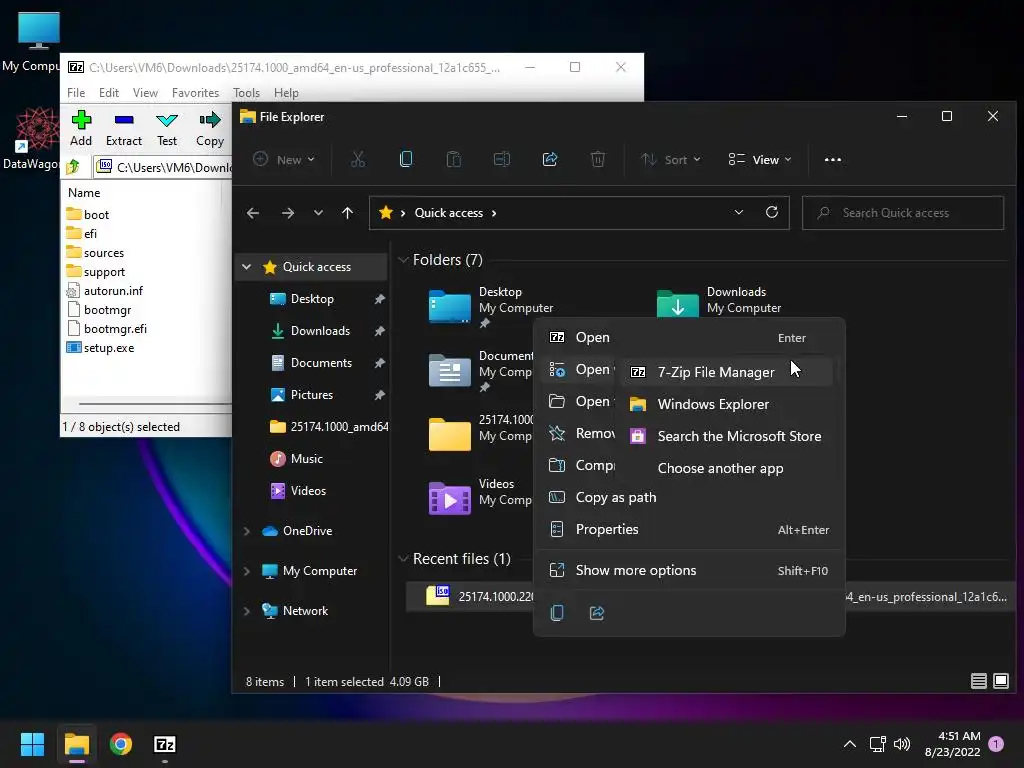Click Open in the context menu

tap(689, 338)
